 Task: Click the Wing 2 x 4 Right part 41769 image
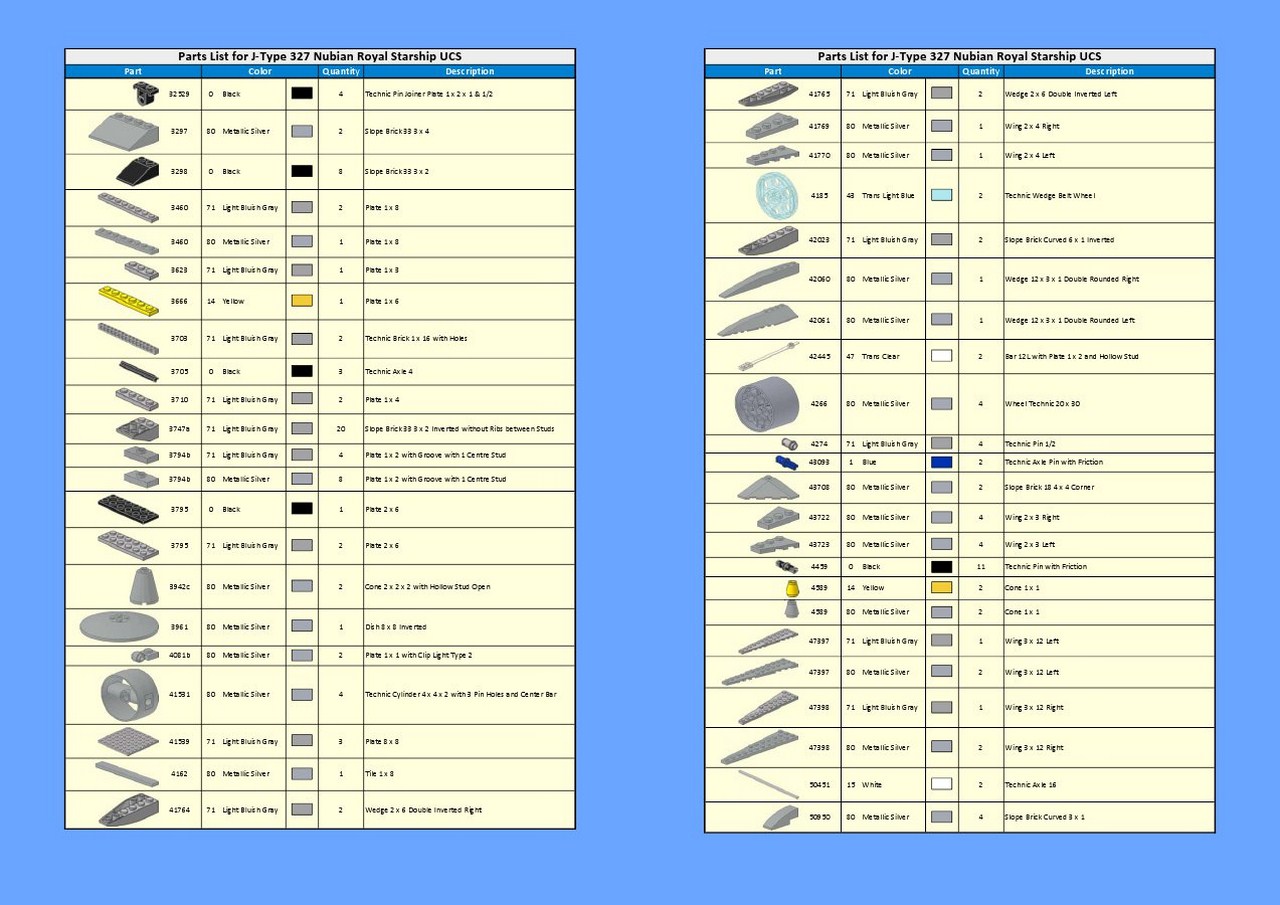click(x=771, y=126)
